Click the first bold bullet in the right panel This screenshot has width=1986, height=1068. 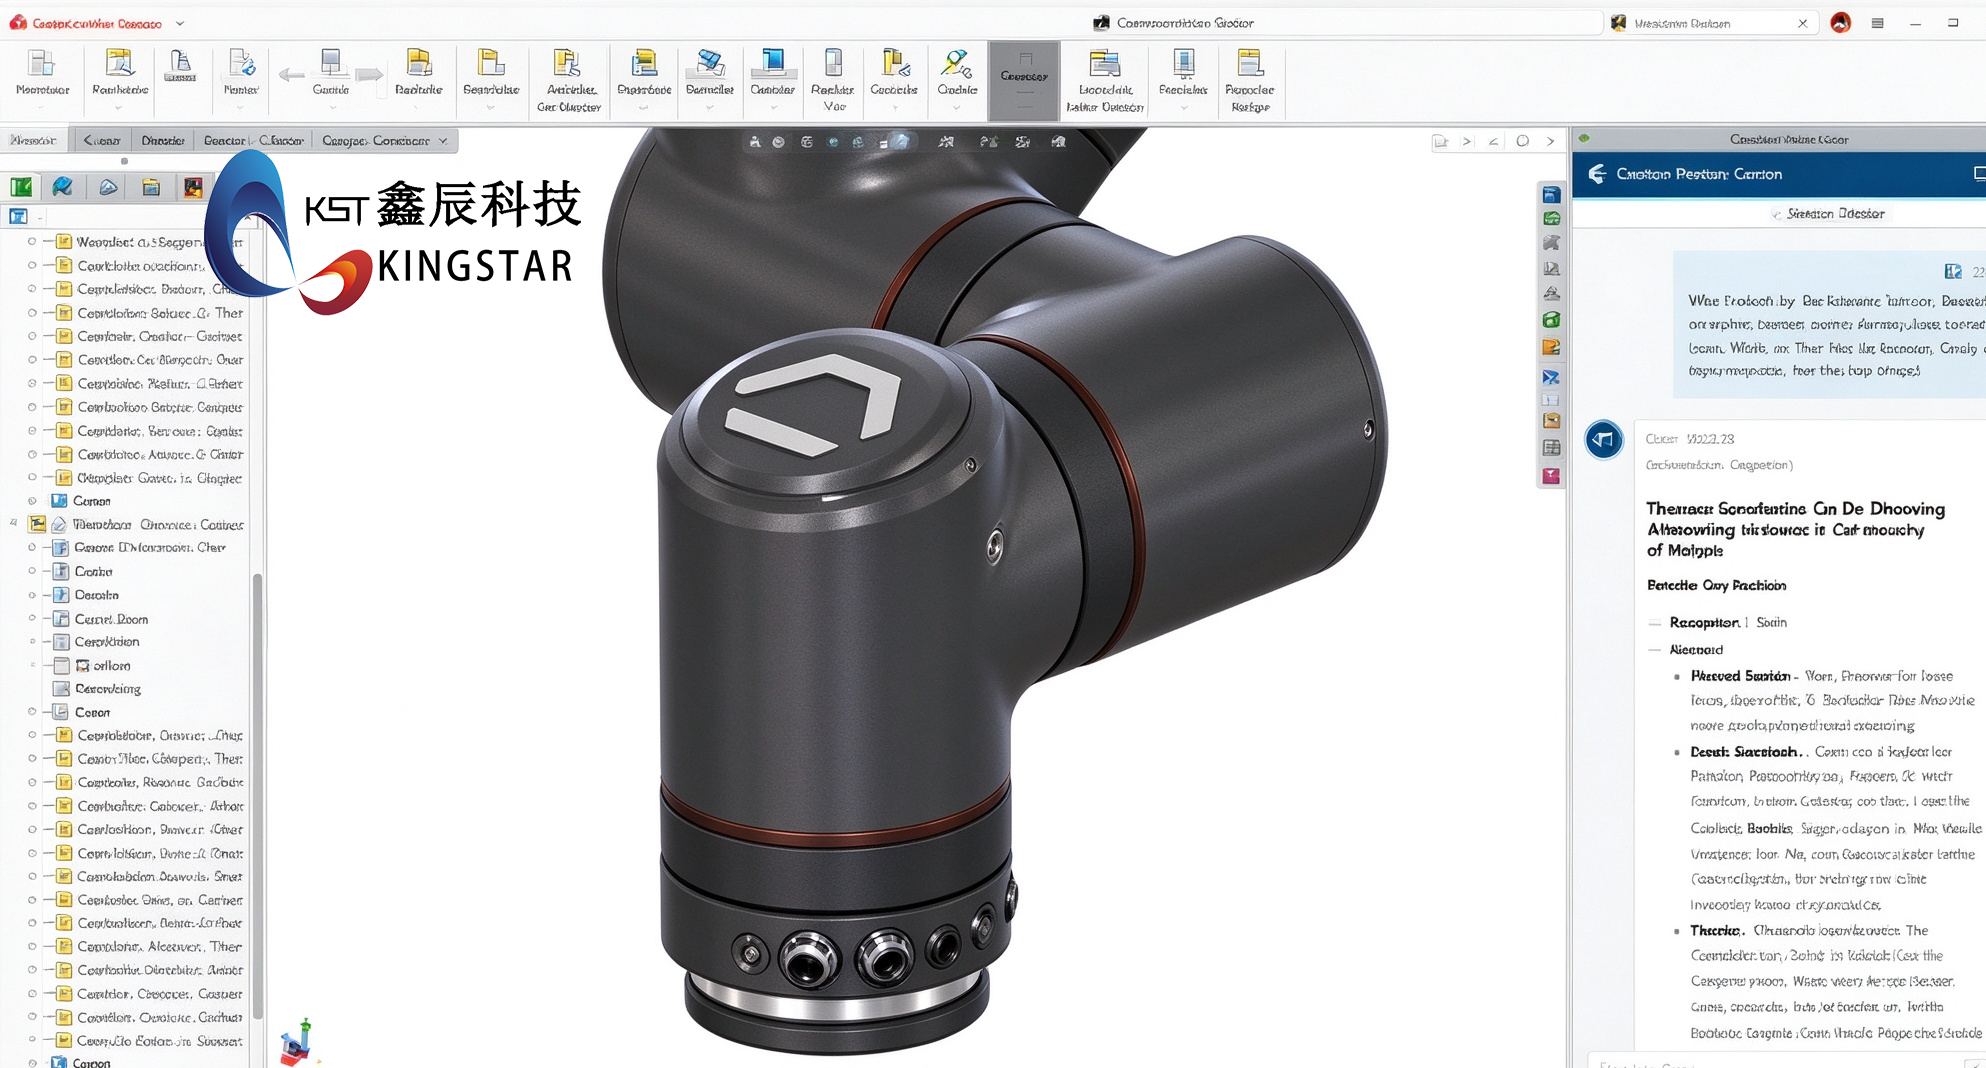[1740, 676]
